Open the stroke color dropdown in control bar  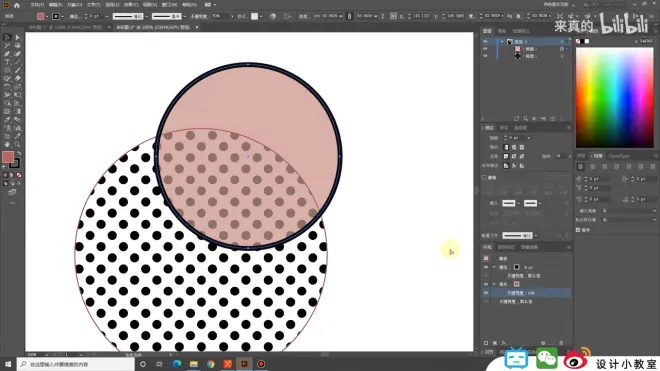[x=62, y=16]
